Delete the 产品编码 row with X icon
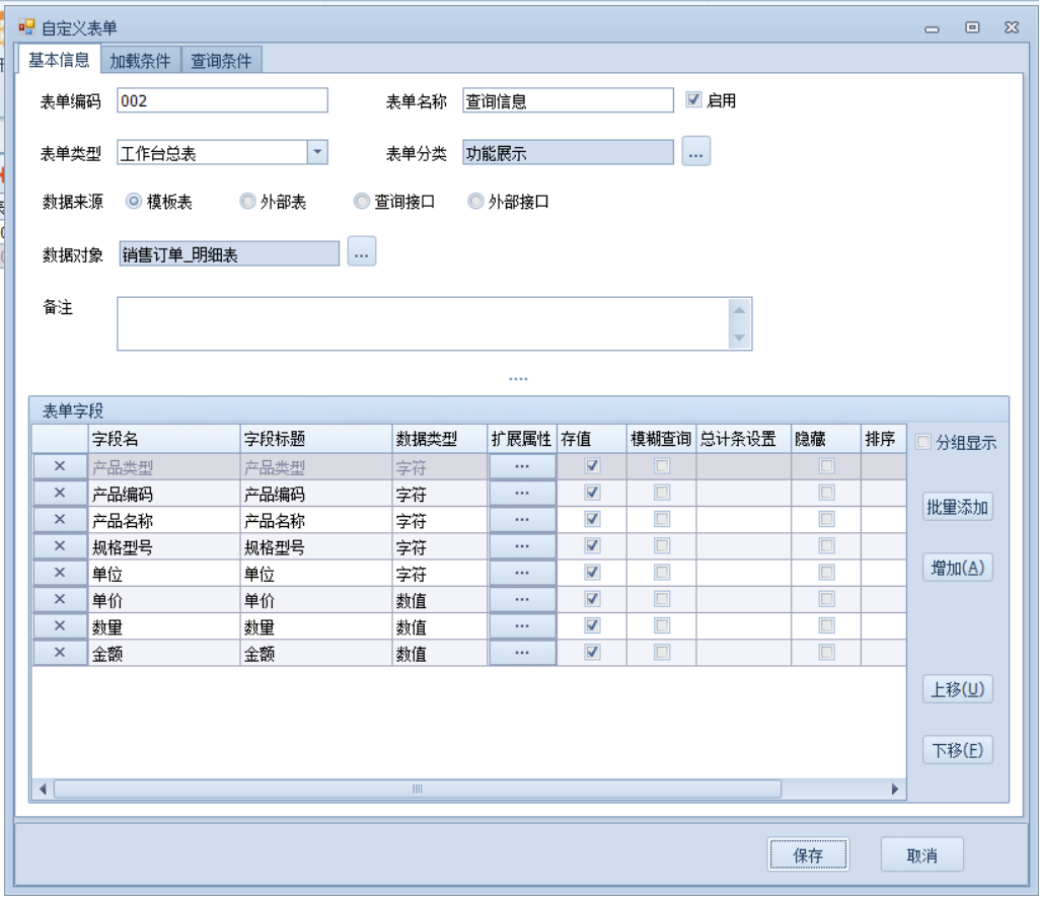This screenshot has width=1040, height=898. (x=59, y=493)
